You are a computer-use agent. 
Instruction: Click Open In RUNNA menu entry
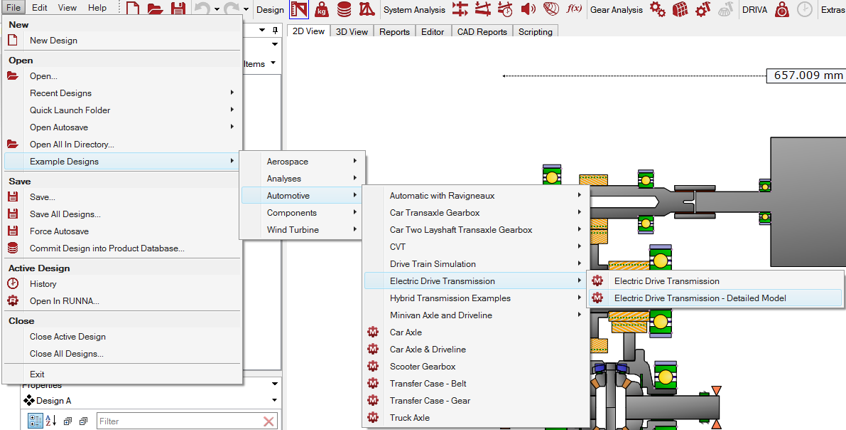[64, 301]
